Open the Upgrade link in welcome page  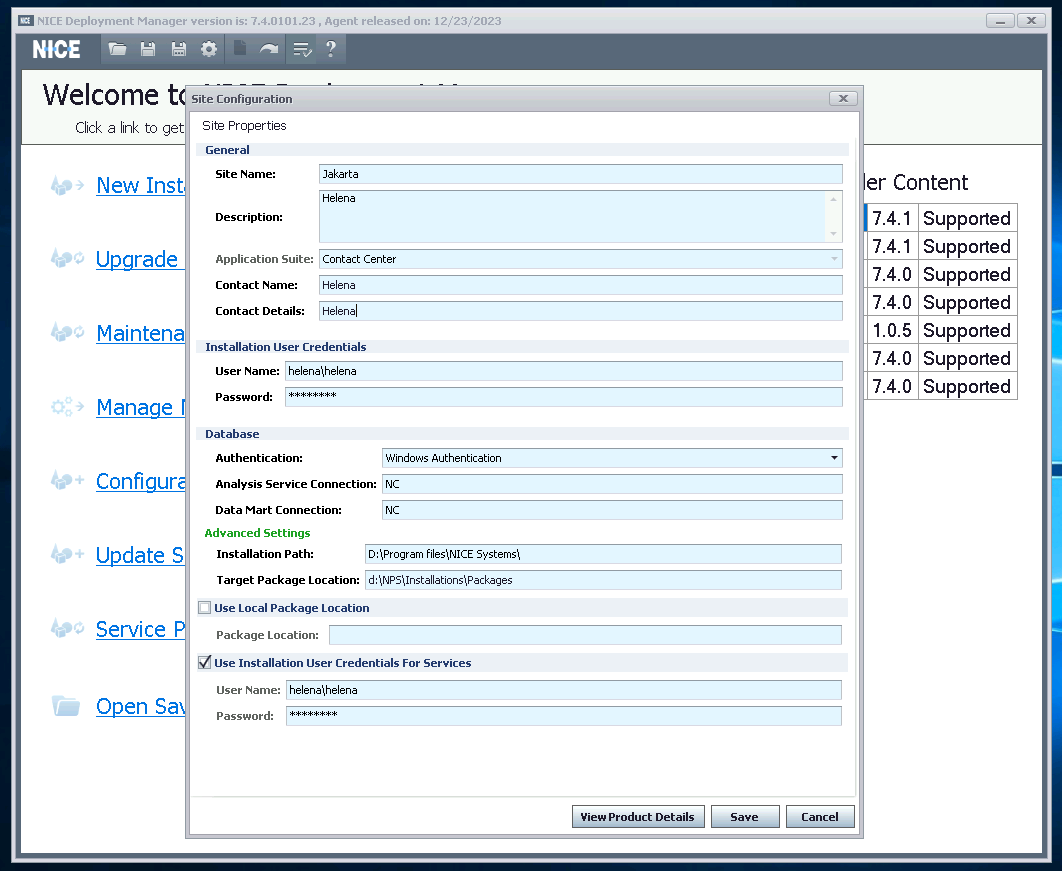(x=137, y=259)
